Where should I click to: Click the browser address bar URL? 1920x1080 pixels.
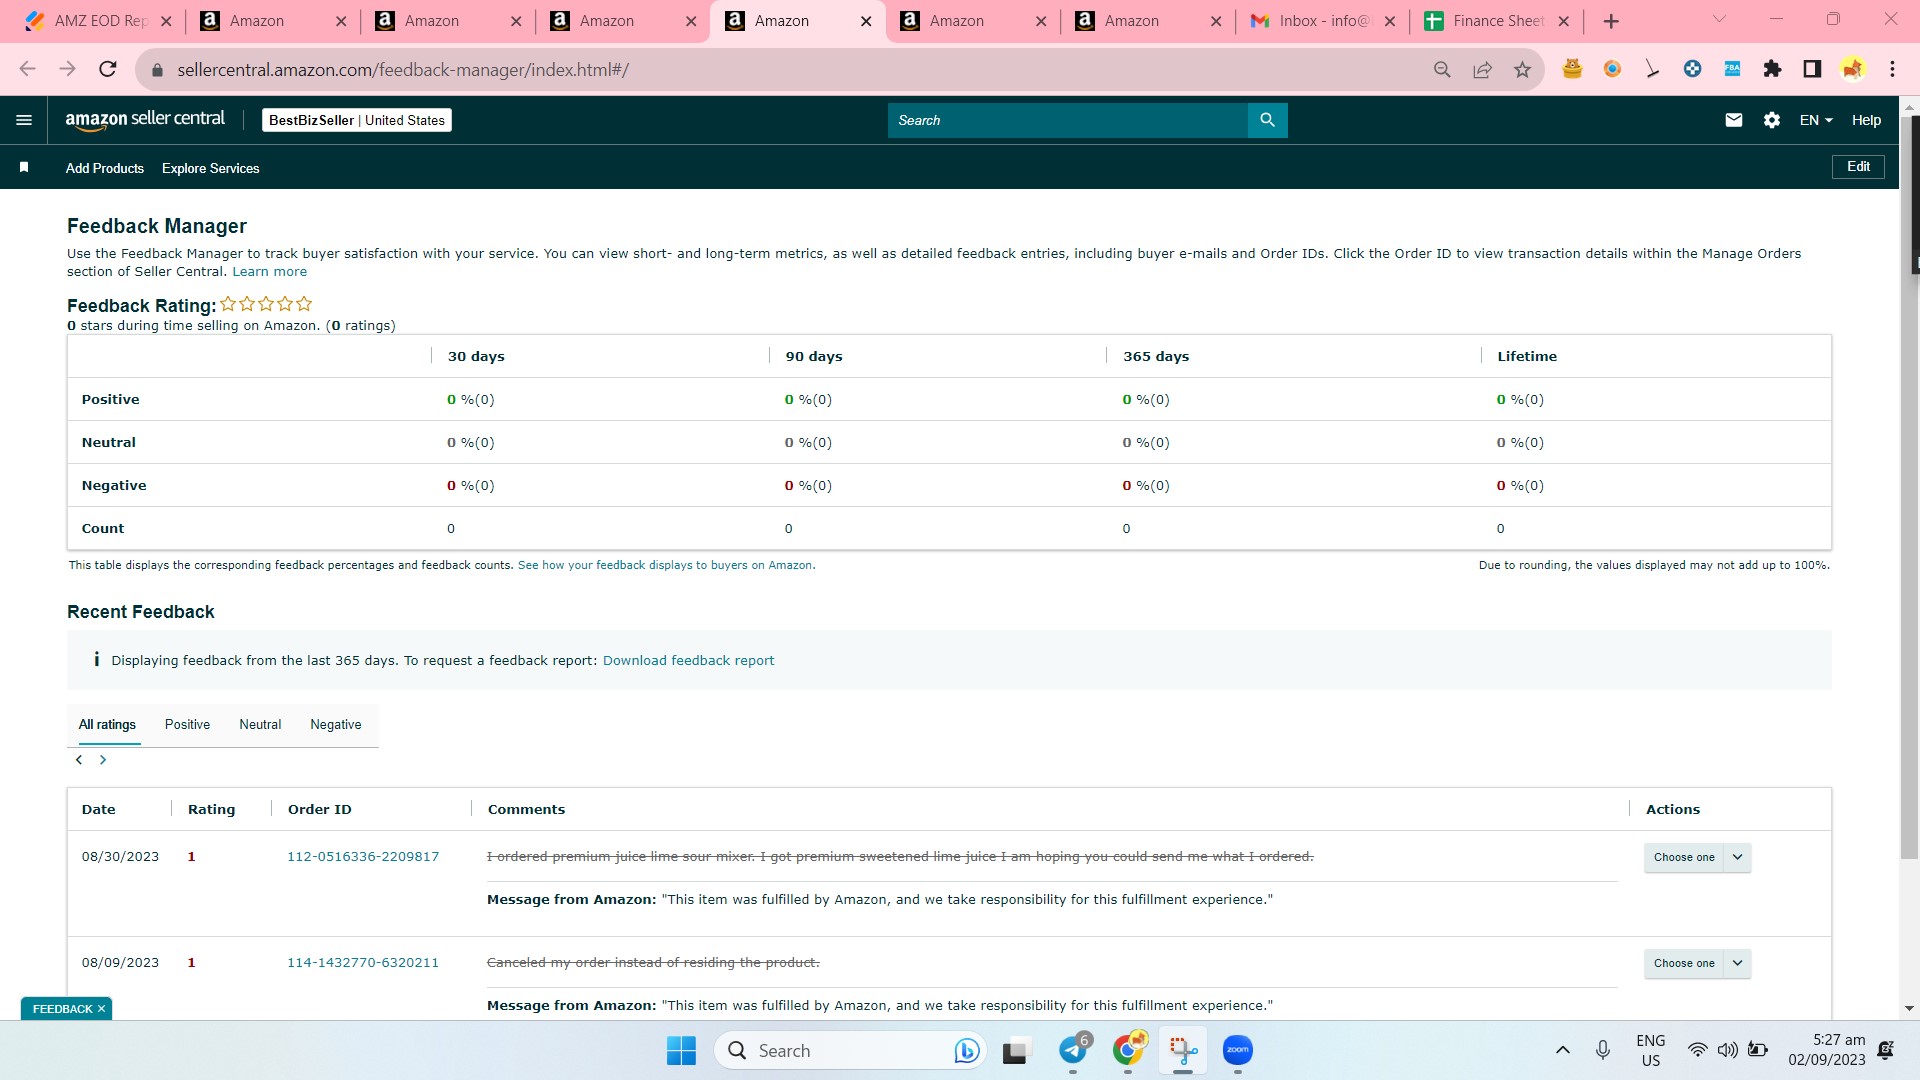tap(403, 70)
